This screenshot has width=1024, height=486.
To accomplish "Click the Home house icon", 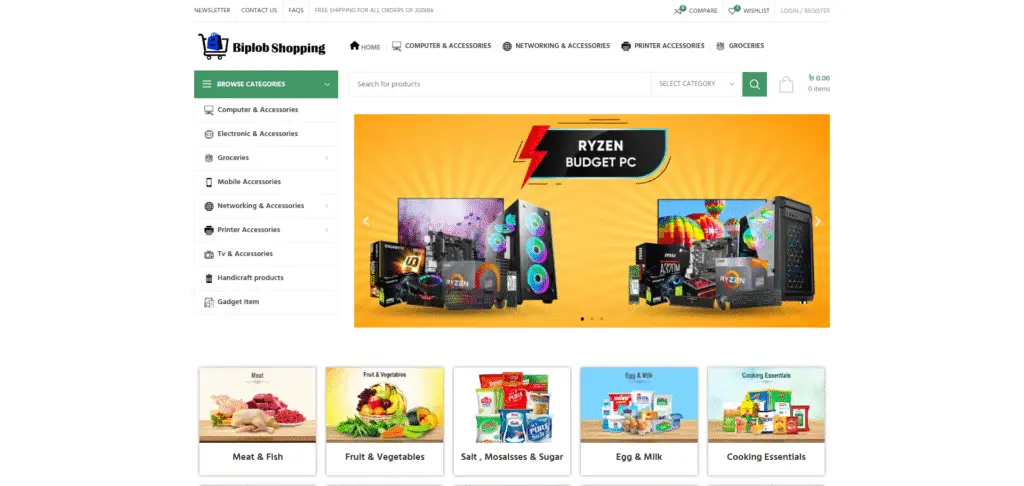I will (355, 46).
